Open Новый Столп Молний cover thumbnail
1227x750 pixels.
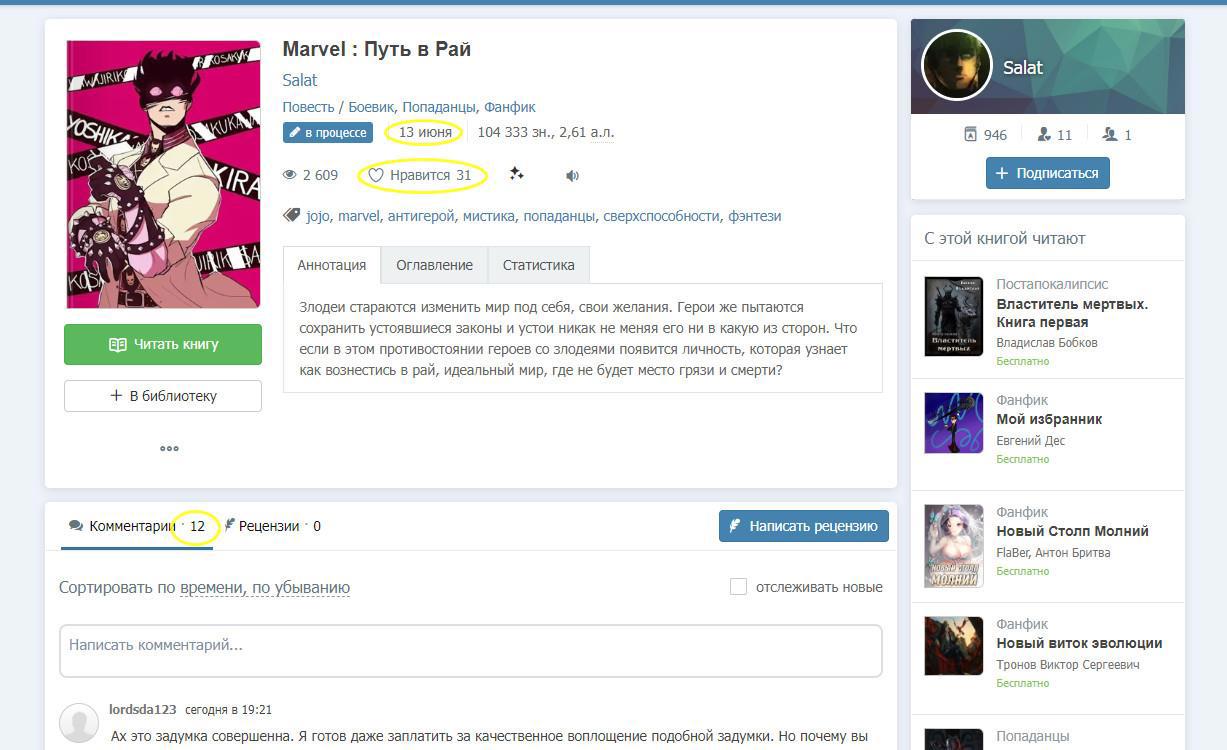pos(954,545)
